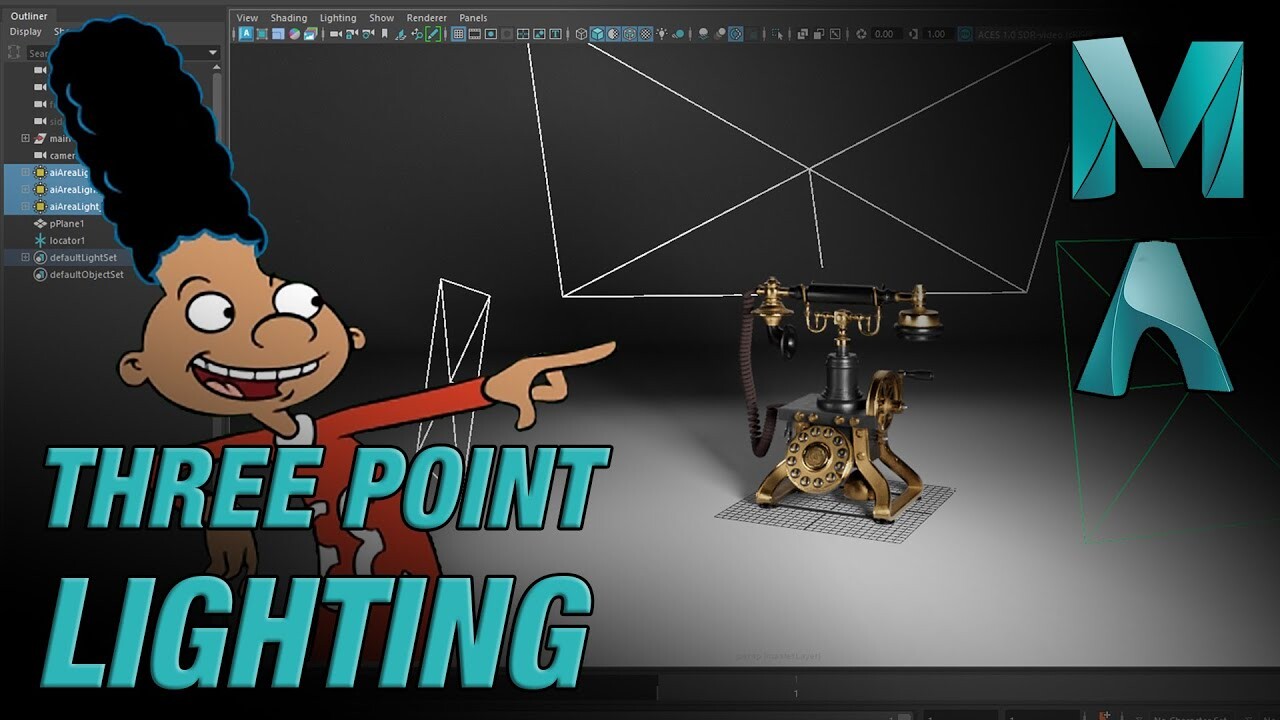
Task: Toggle the View Transform icon before ACES
Action: (x=965, y=34)
